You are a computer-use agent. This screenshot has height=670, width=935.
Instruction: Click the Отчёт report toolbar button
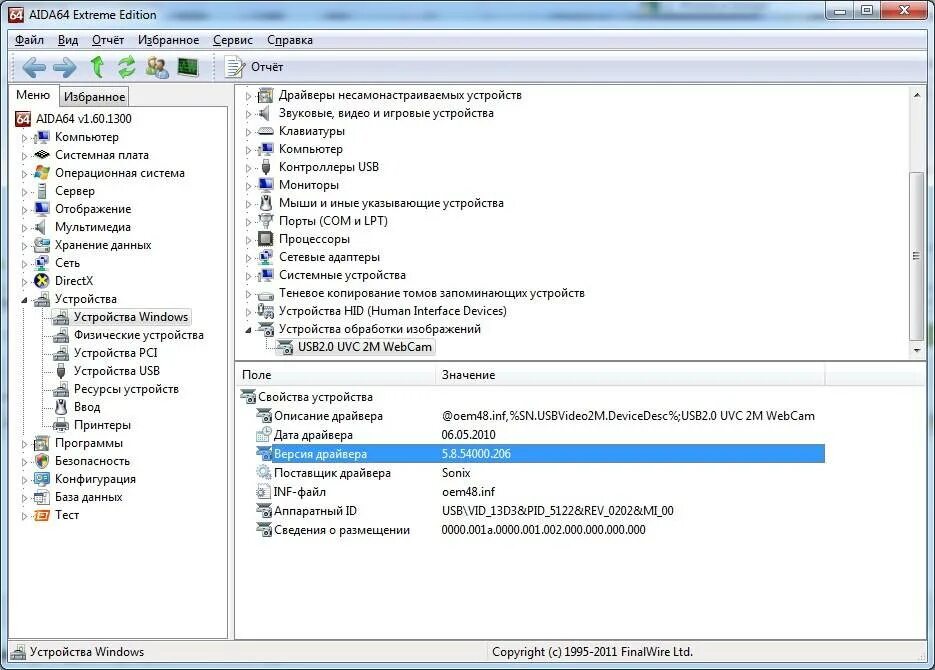click(x=254, y=67)
